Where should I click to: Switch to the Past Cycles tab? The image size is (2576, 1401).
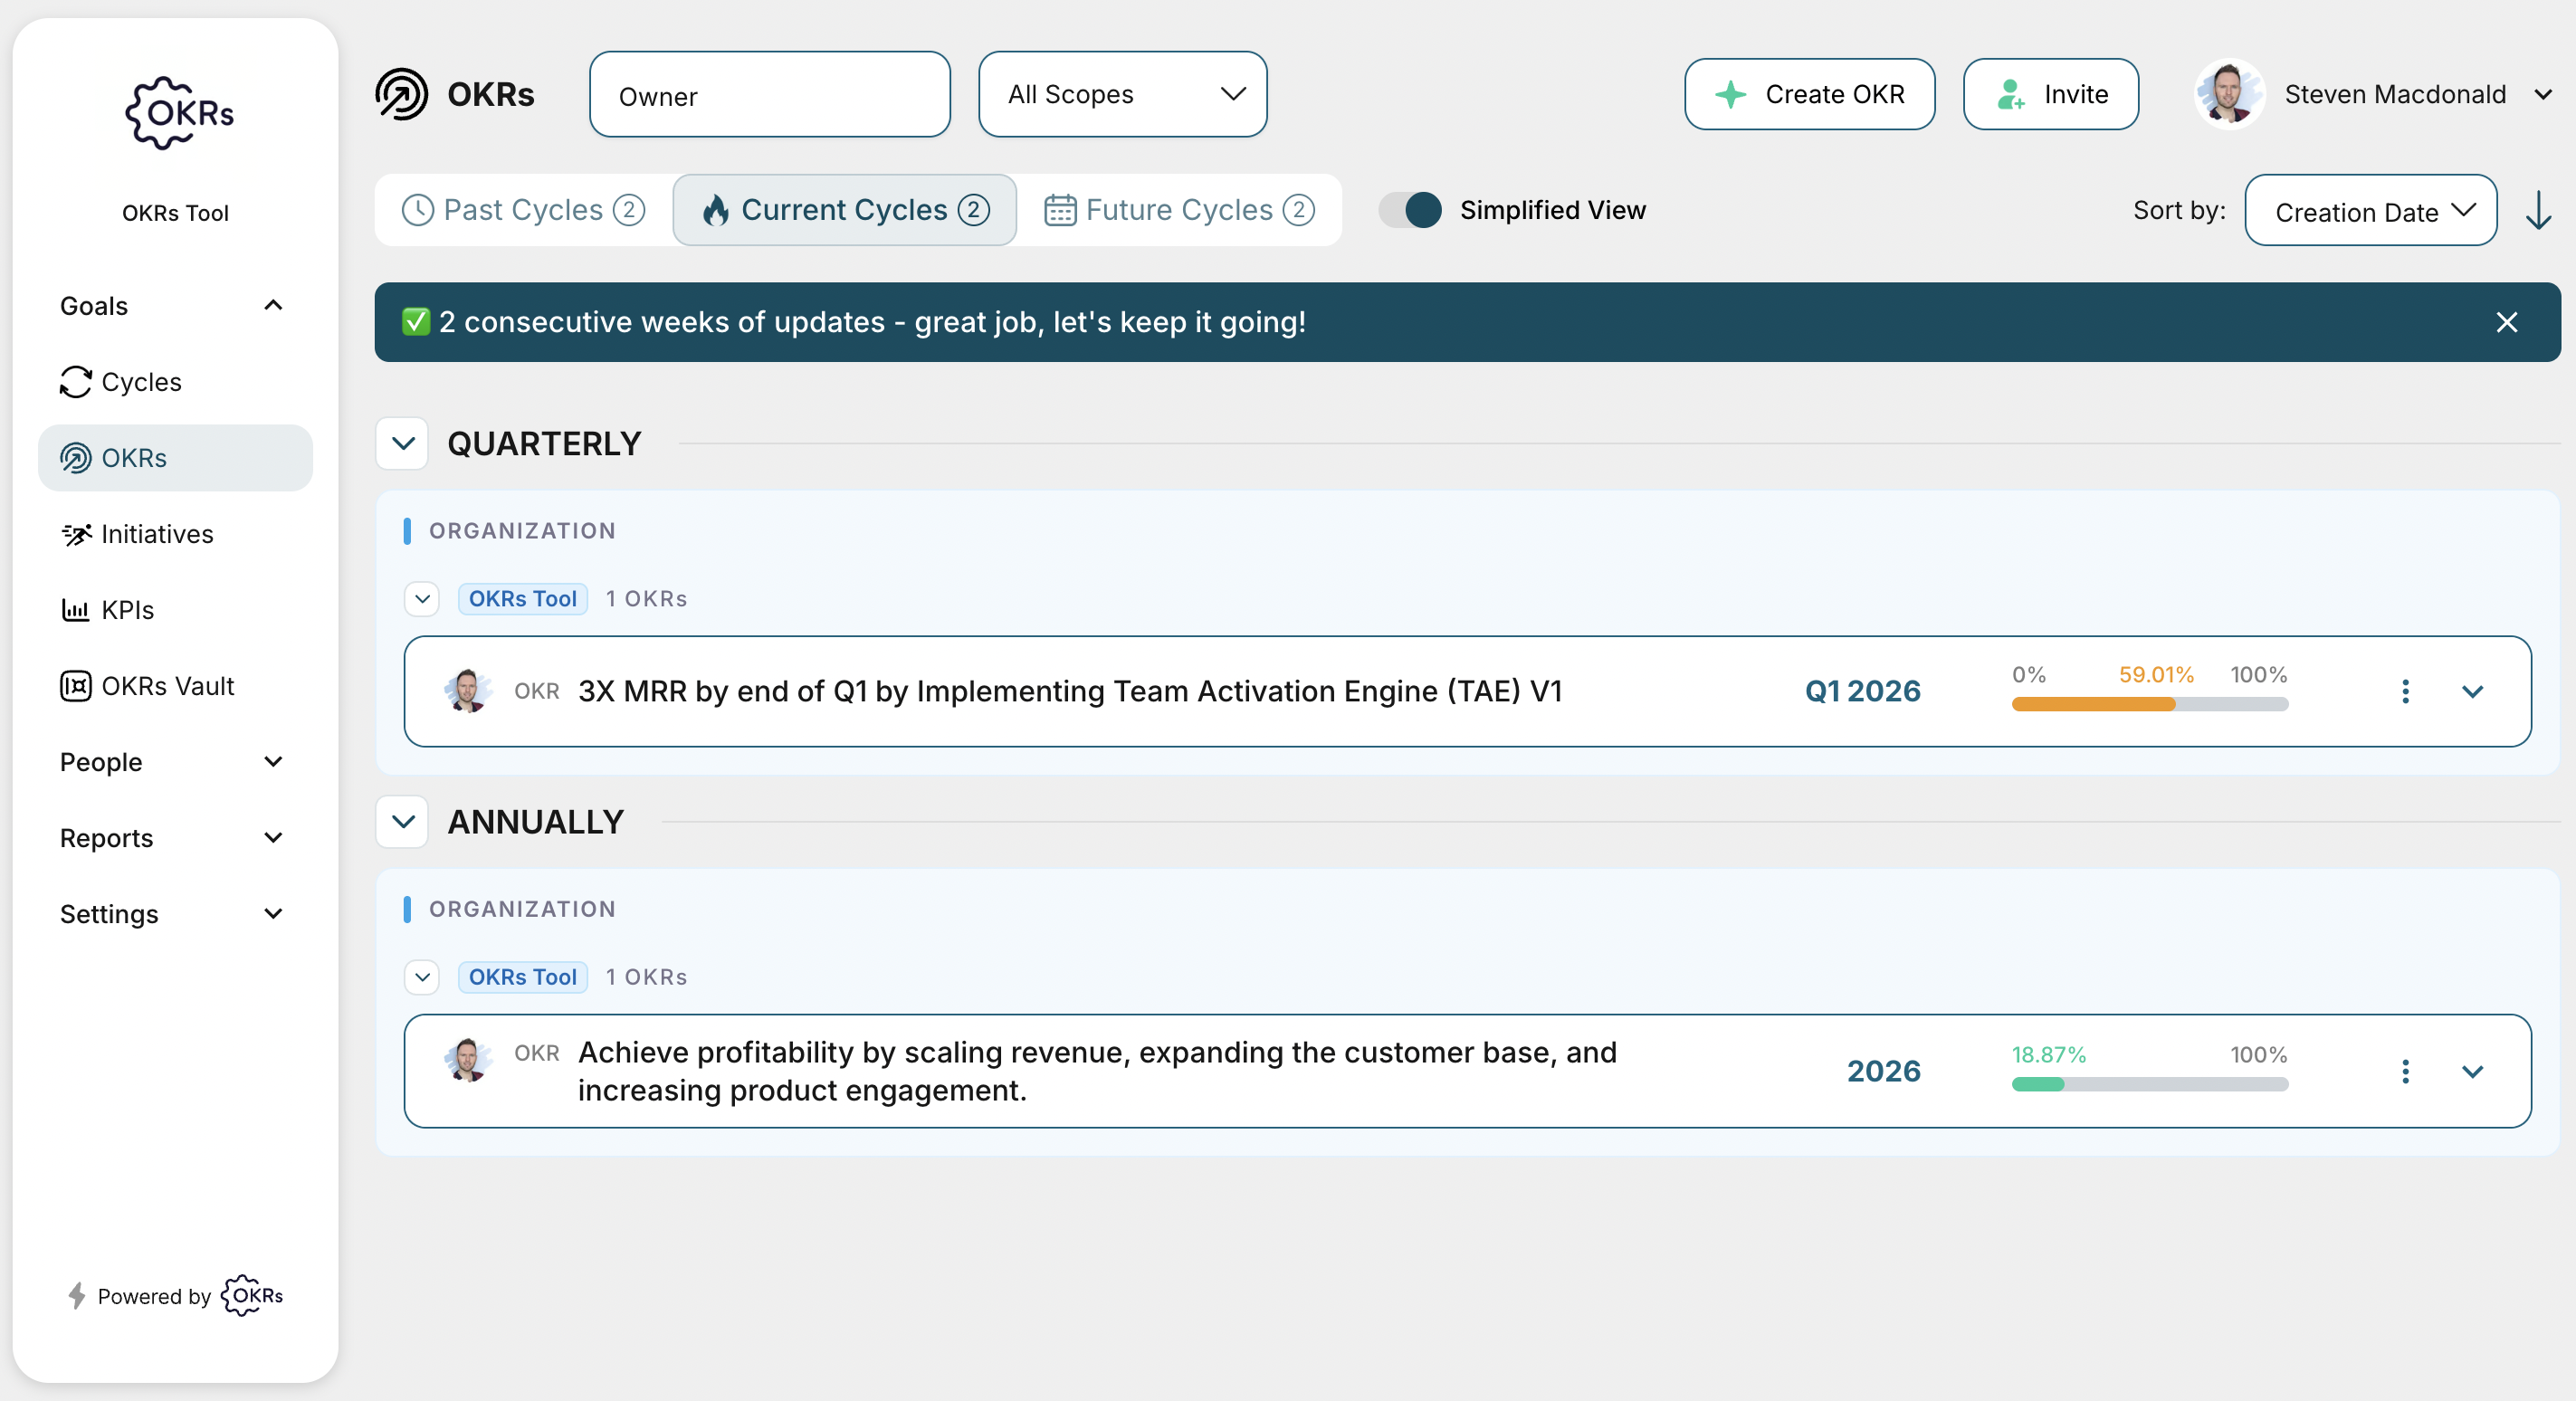[523, 210]
